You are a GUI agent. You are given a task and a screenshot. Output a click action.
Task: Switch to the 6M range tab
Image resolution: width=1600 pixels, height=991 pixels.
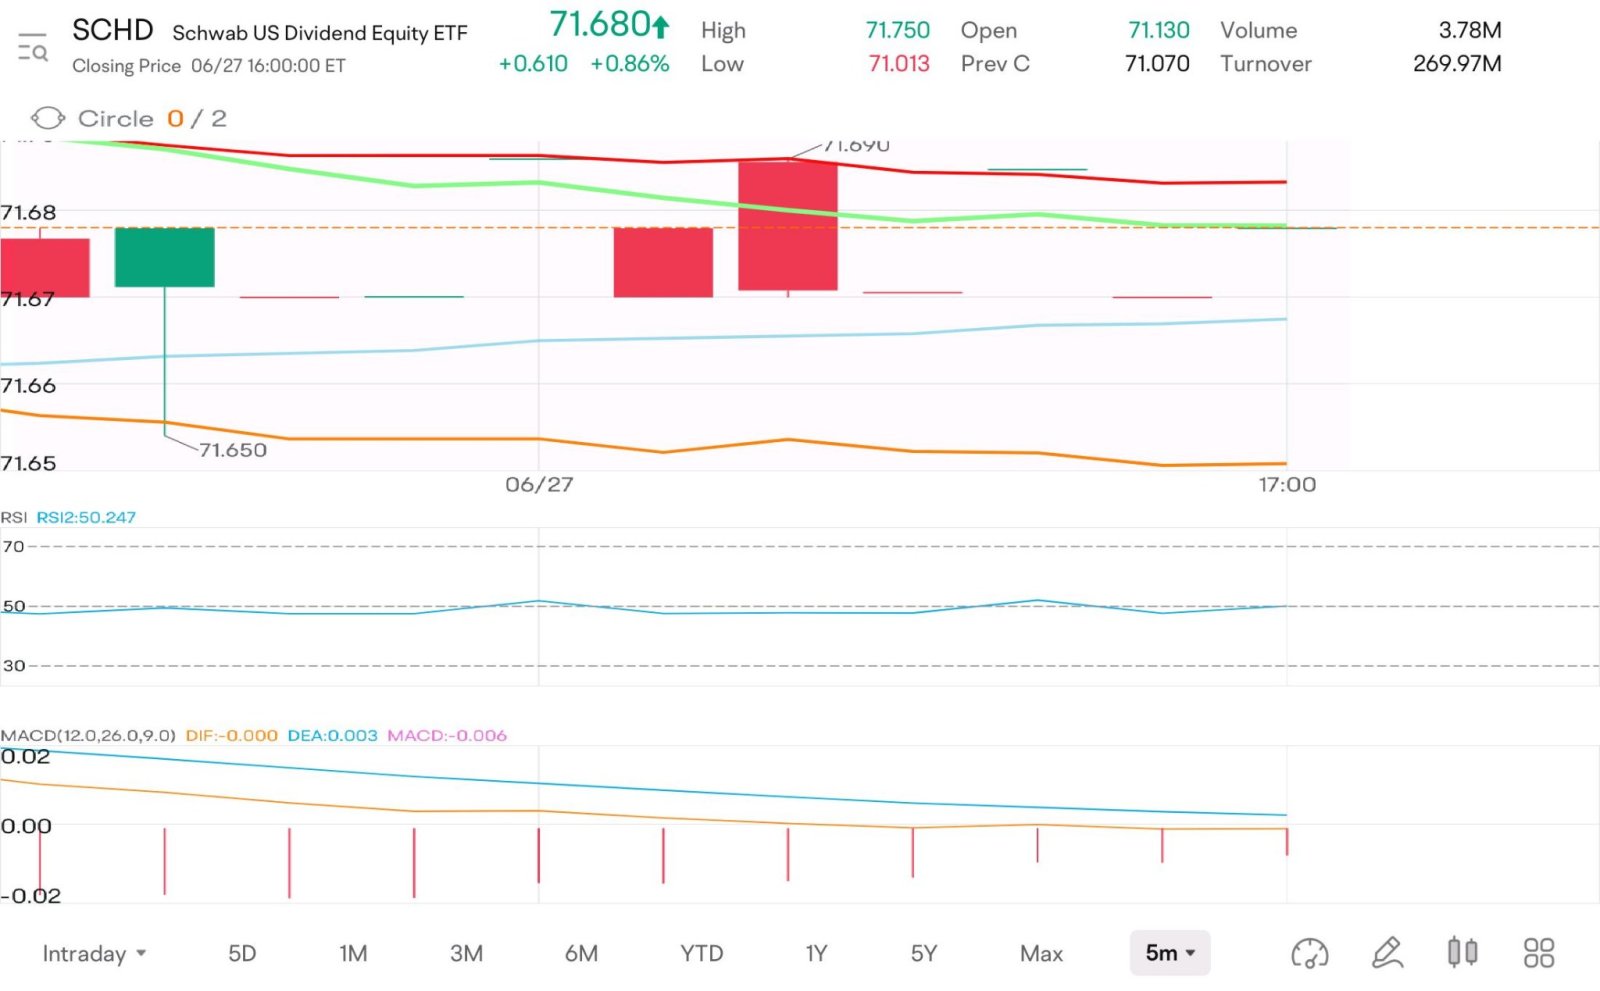[581, 954]
